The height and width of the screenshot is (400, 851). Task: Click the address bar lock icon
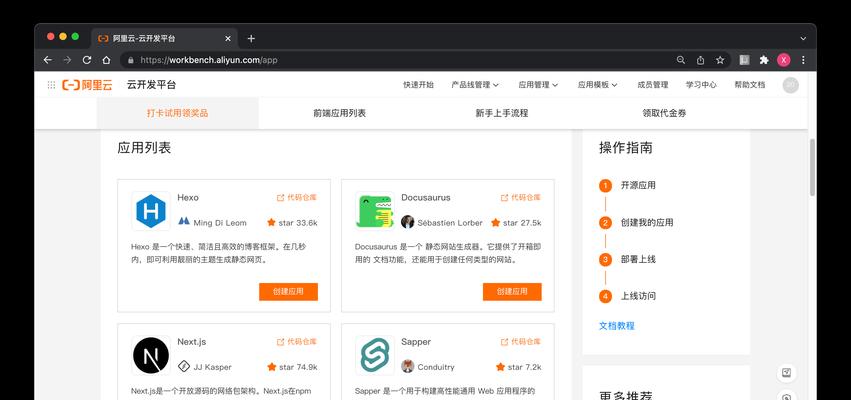click(130, 60)
